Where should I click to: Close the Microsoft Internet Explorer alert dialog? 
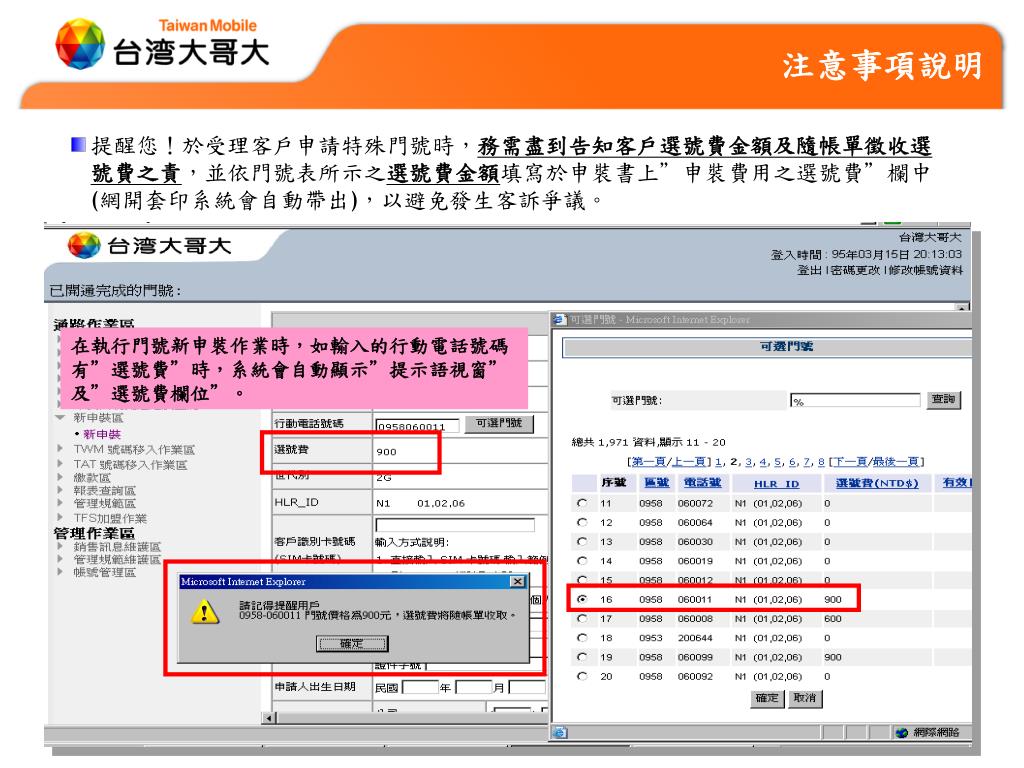click(518, 581)
